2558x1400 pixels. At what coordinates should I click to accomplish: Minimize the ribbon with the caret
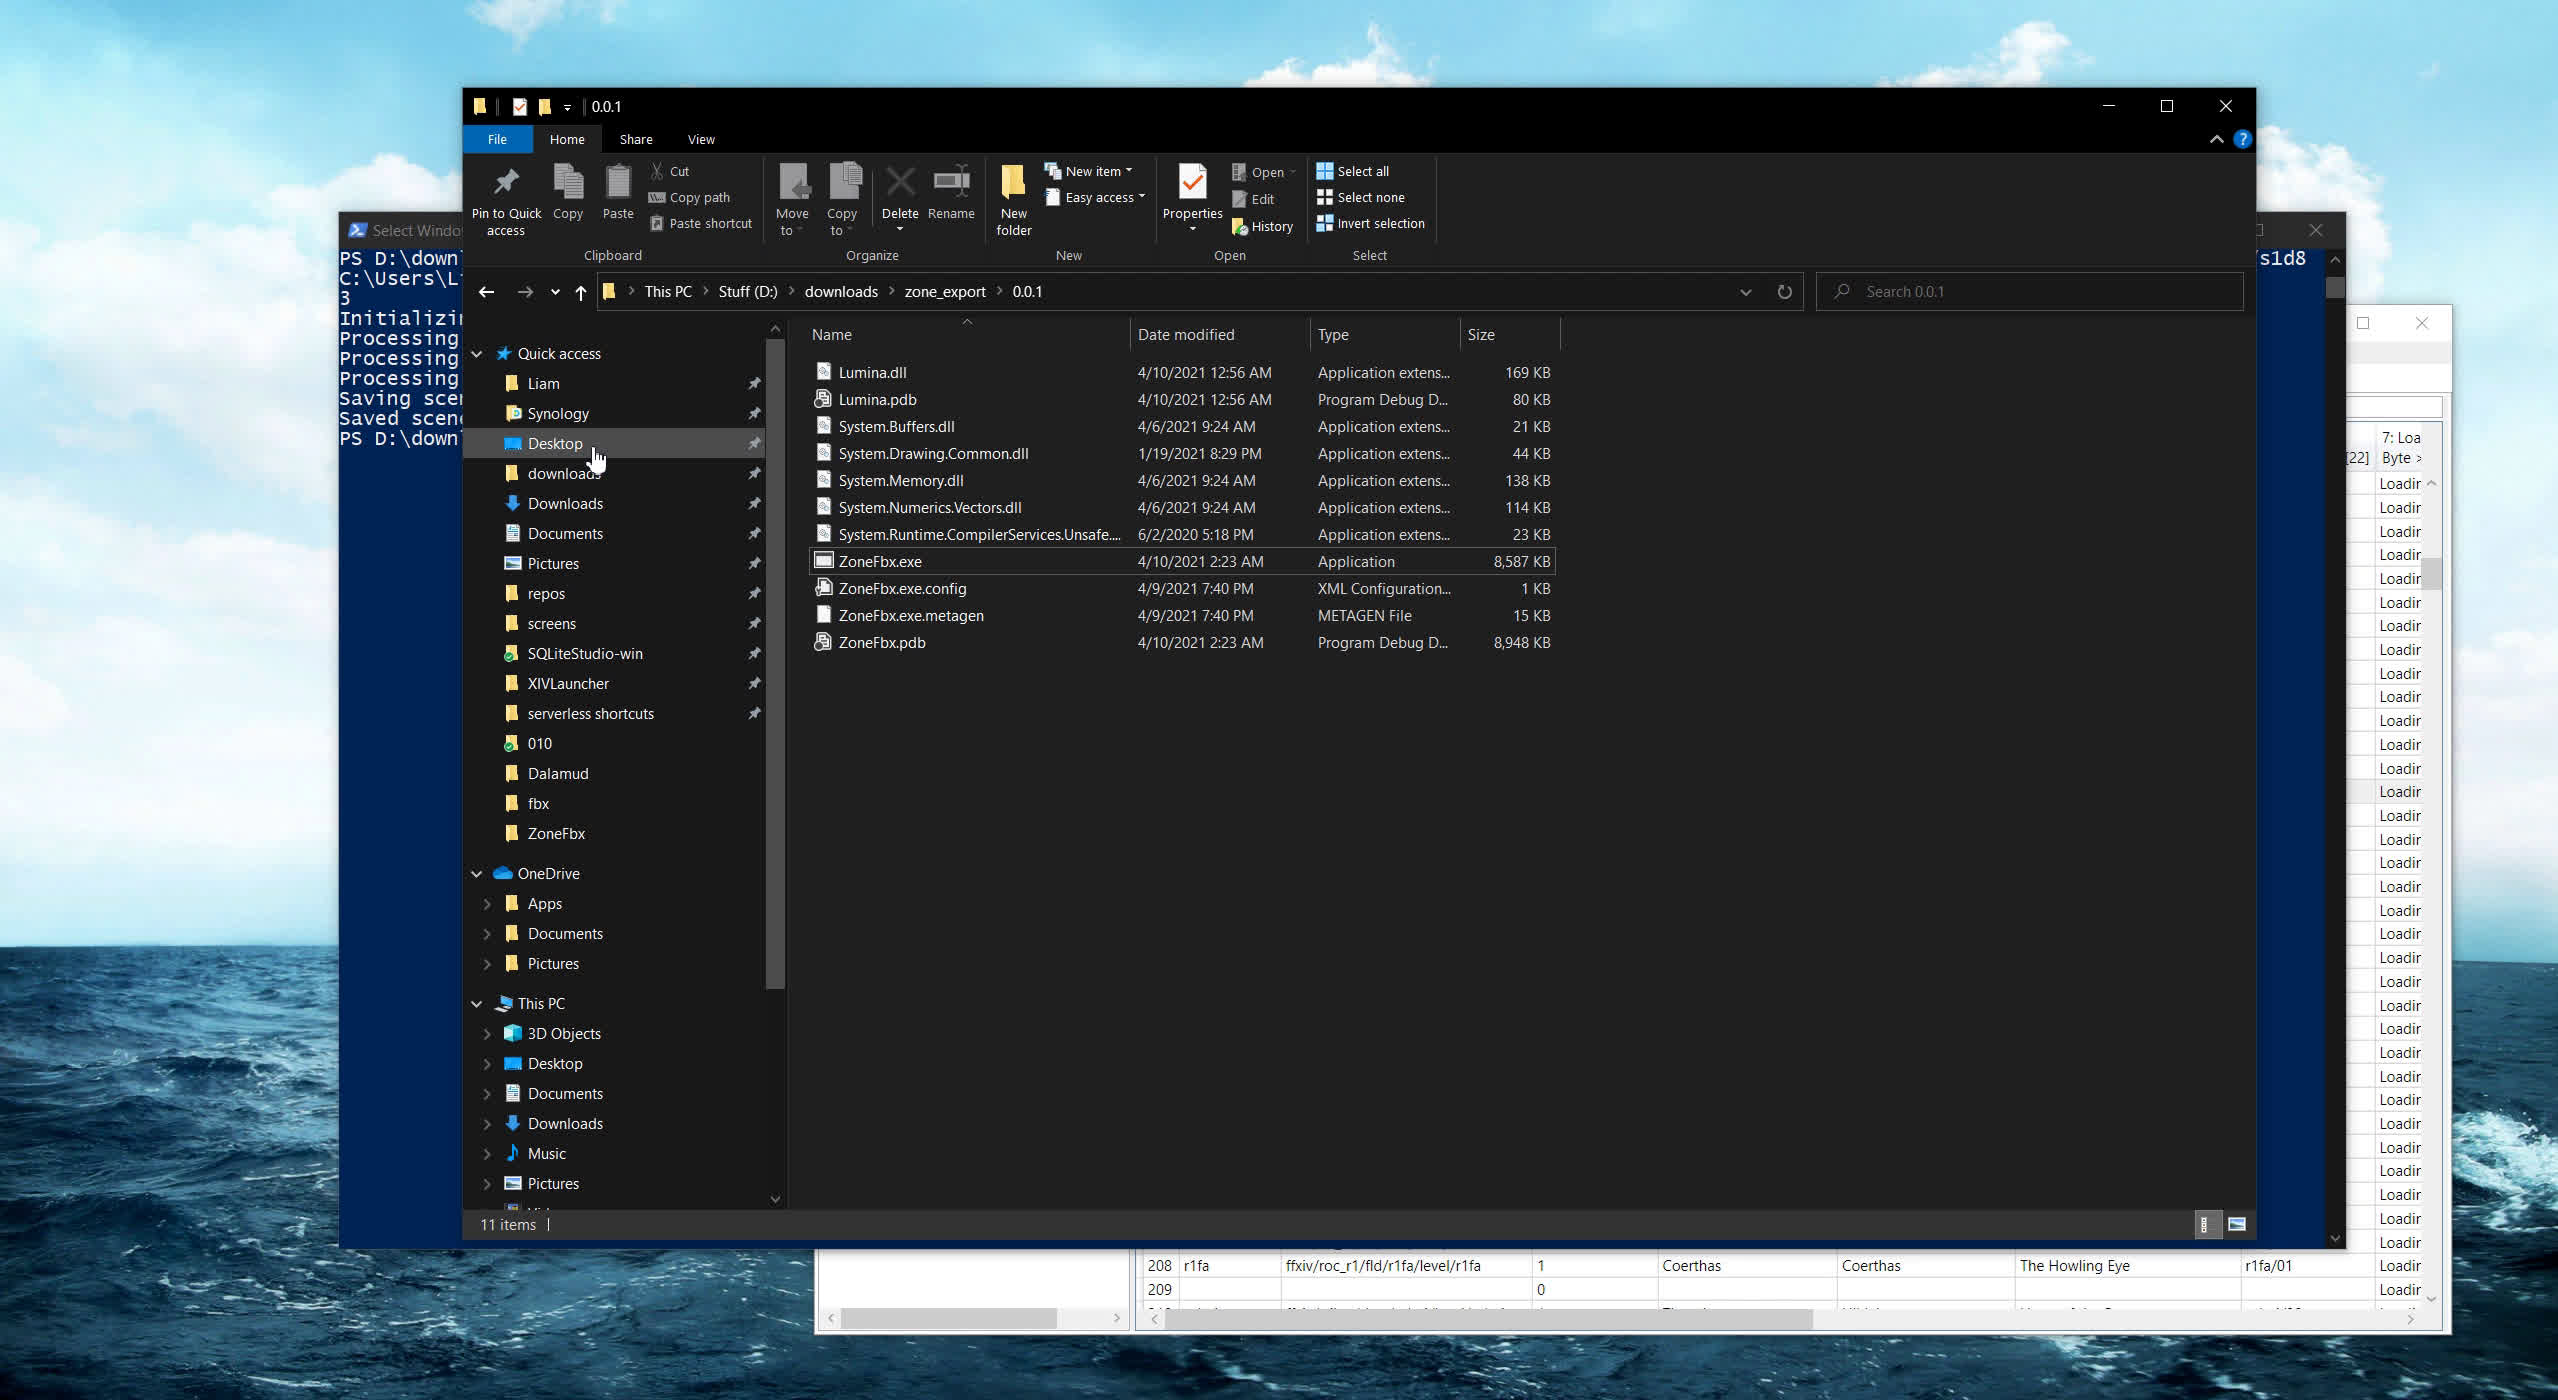[x=2216, y=140]
